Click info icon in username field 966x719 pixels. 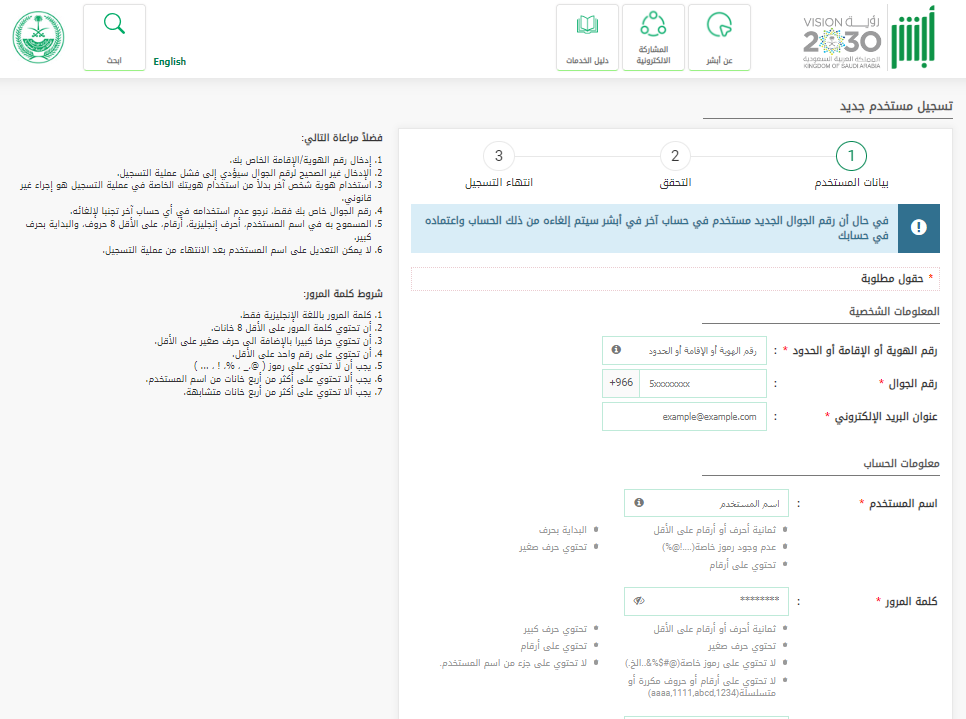[639, 503]
